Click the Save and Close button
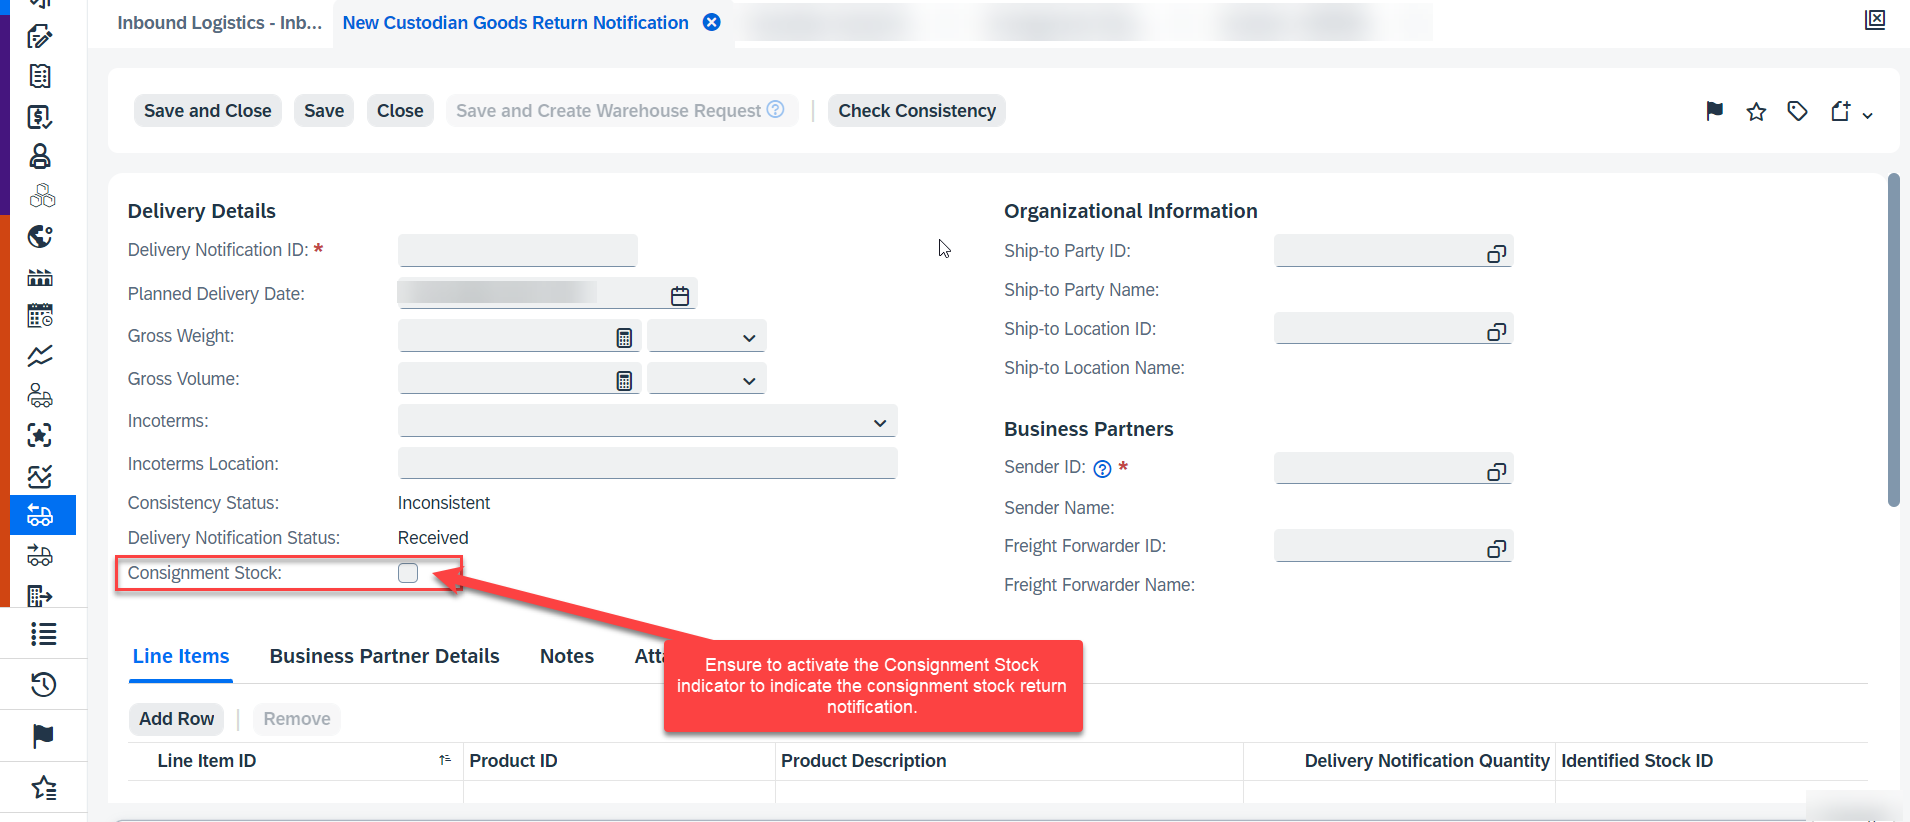Viewport: 1910px width, 822px height. (x=208, y=111)
